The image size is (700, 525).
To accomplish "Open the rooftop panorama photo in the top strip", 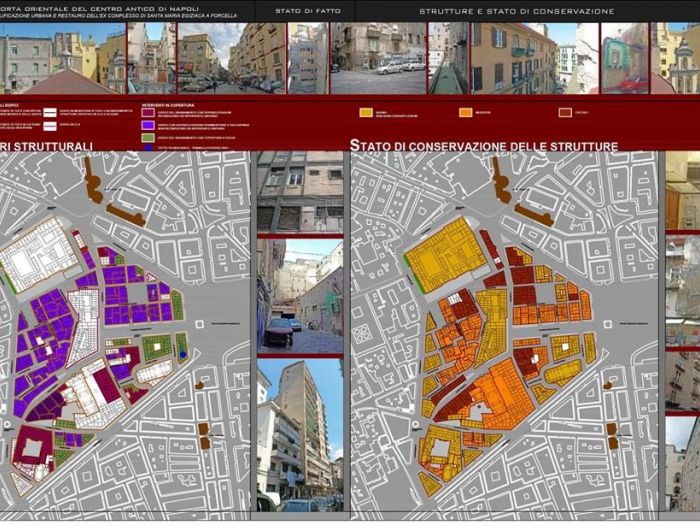I will tap(62, 58).
